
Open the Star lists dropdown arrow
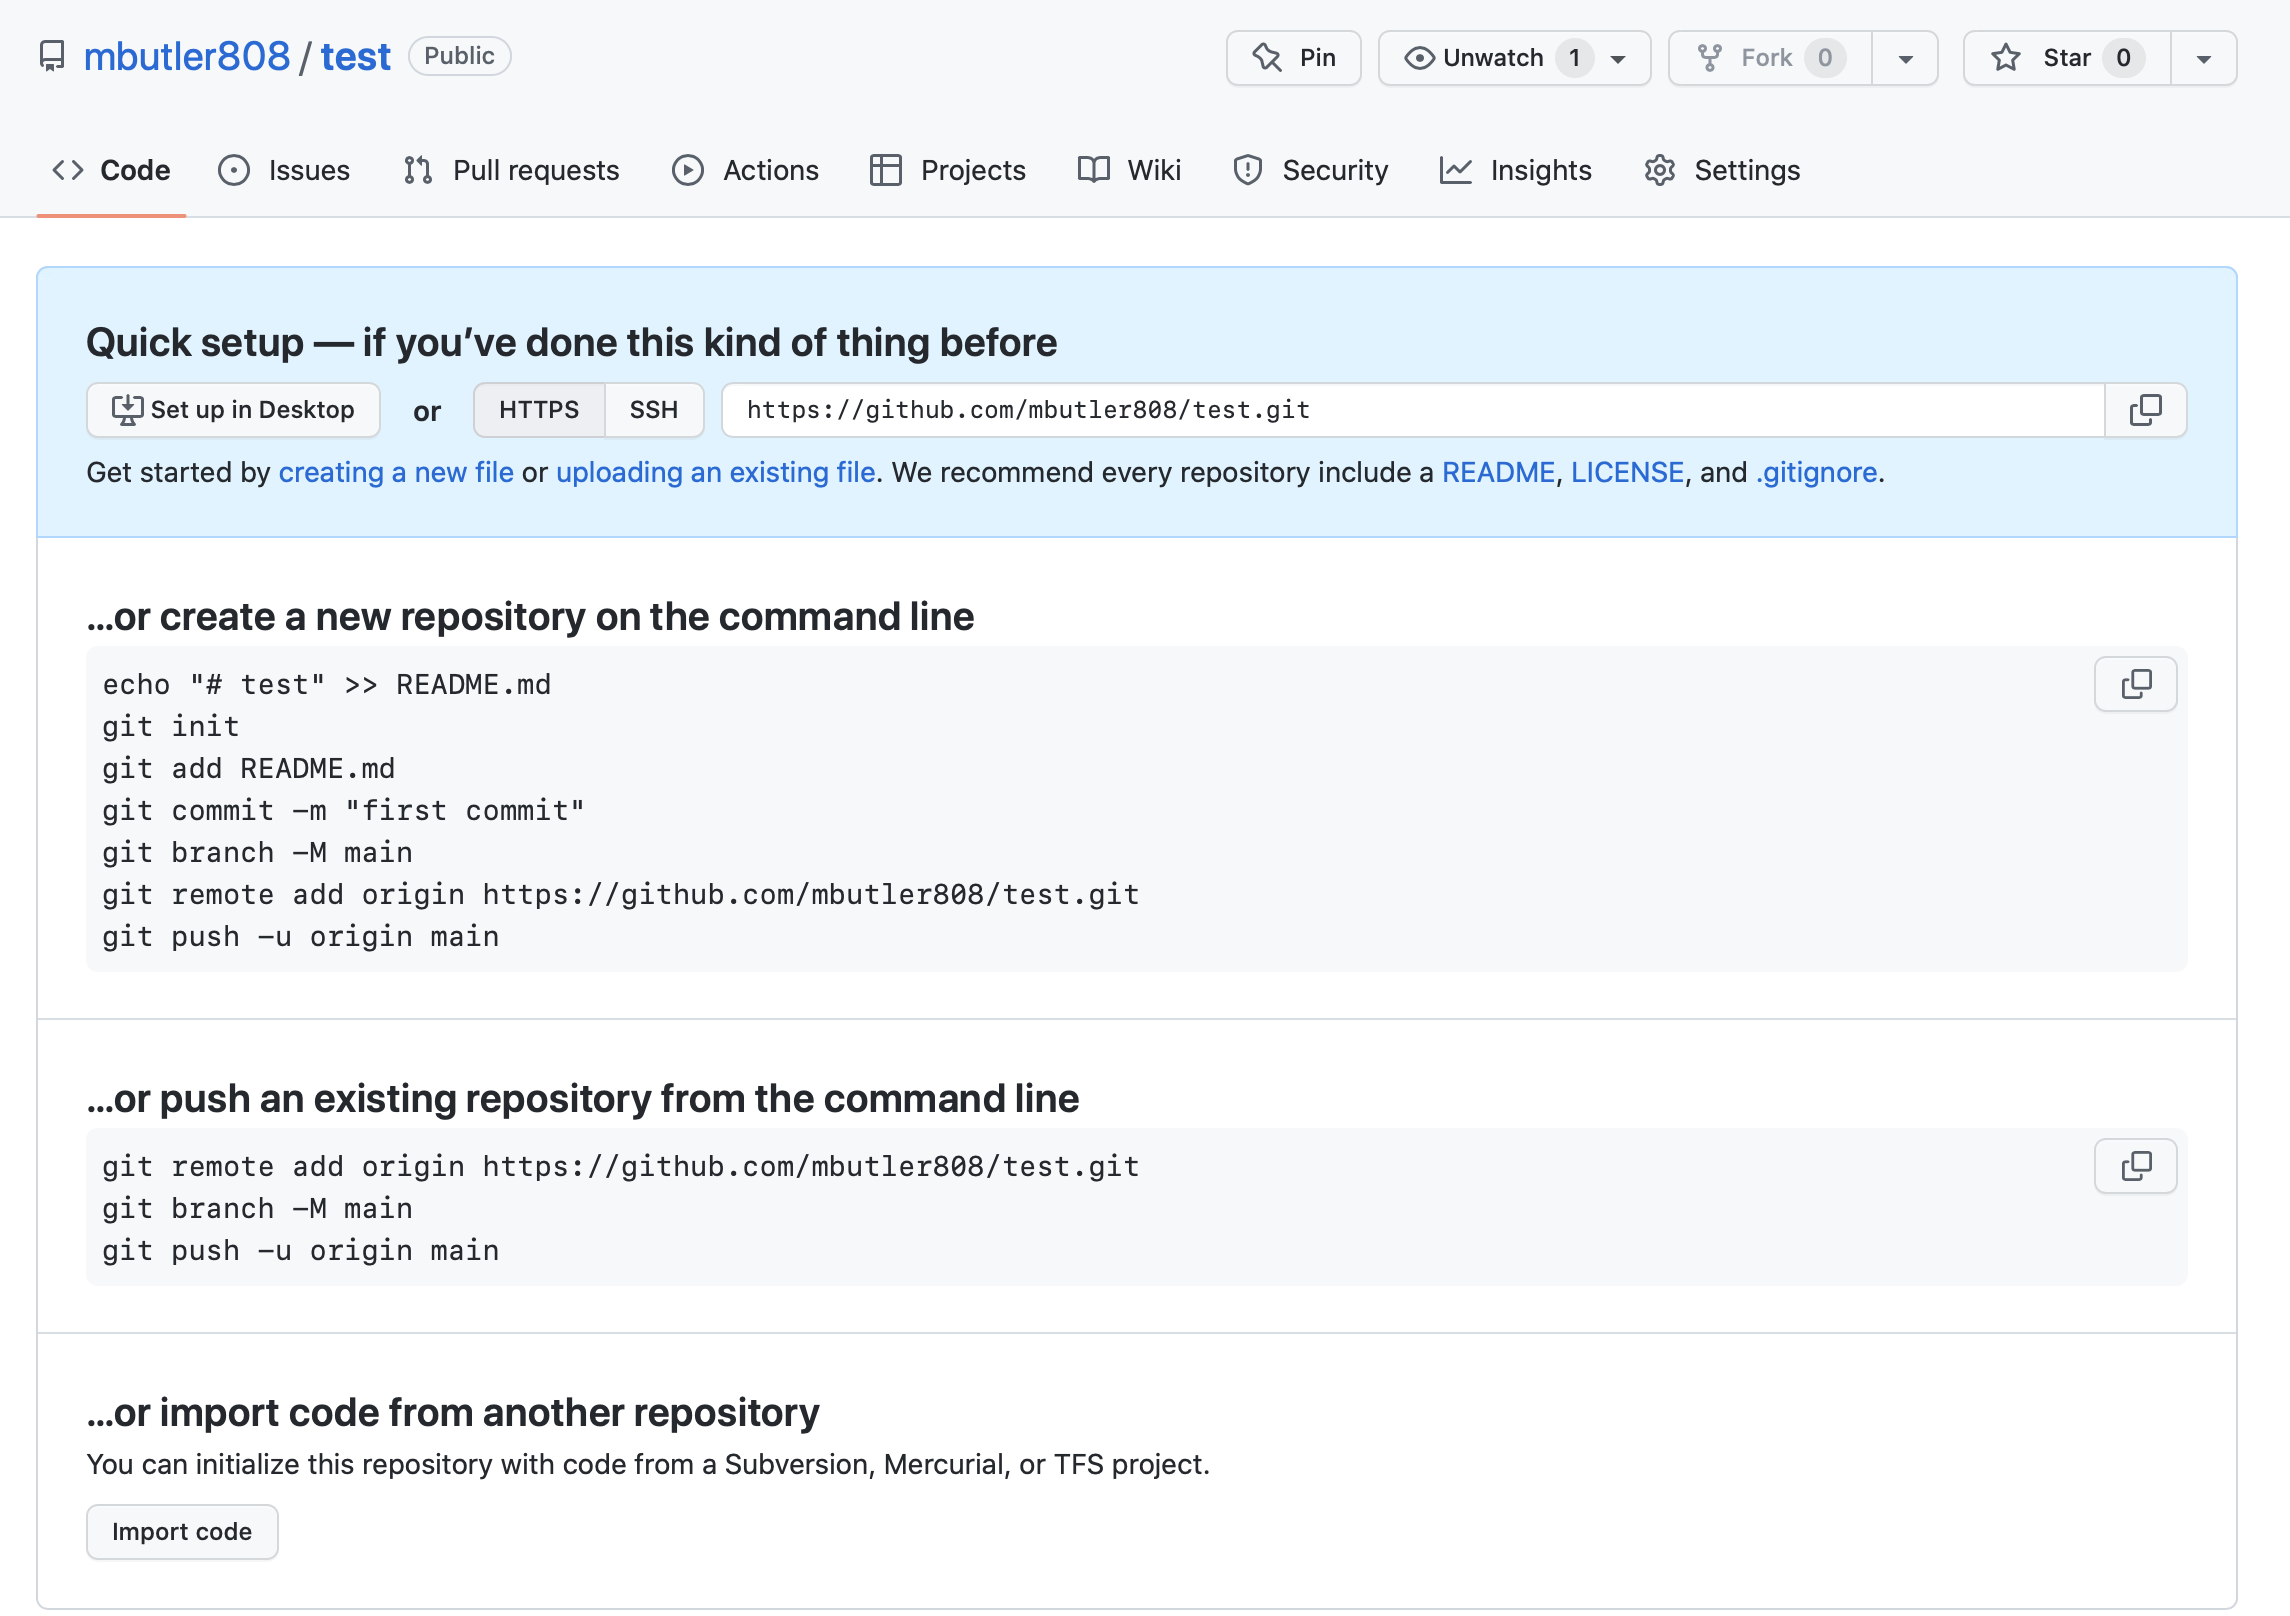(x=2203, y=59)
